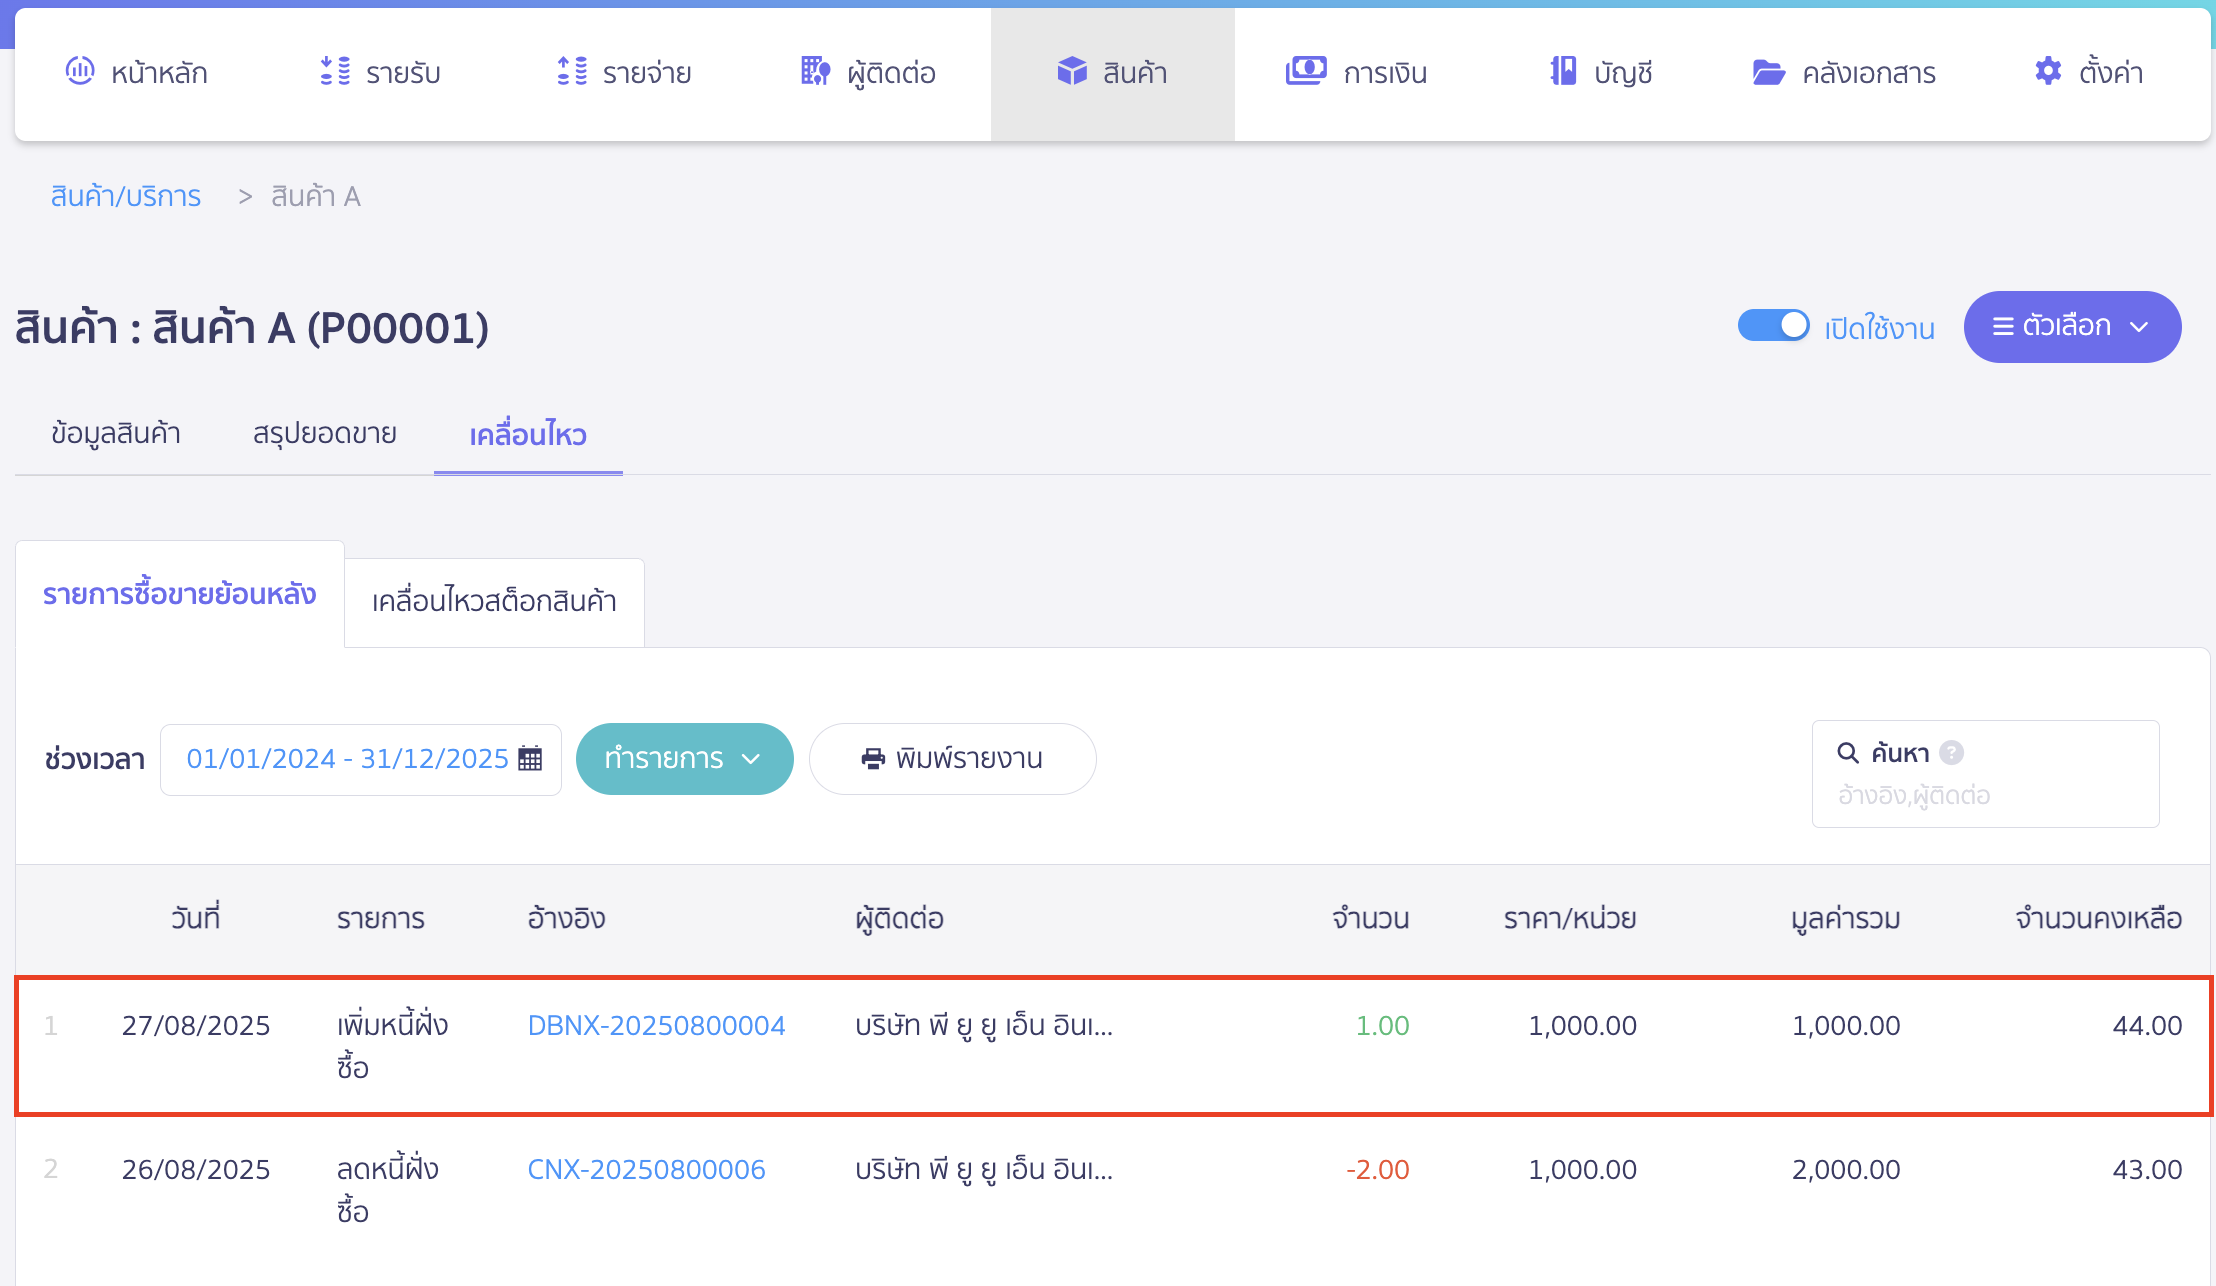The image size is (2216, 1286).
Task: Switch to ข้อมูลสินค้า tab
Action: click(x=116, y=434)
